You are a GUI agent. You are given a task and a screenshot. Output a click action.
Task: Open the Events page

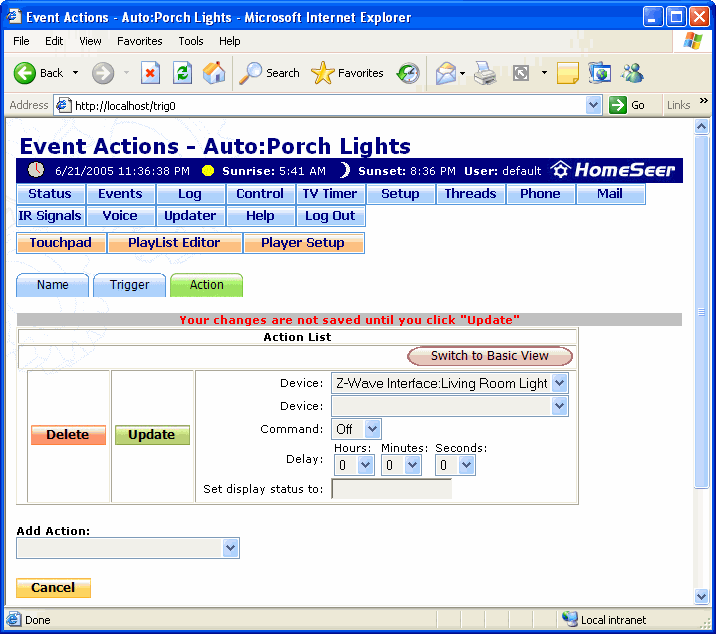coord(120,194)
